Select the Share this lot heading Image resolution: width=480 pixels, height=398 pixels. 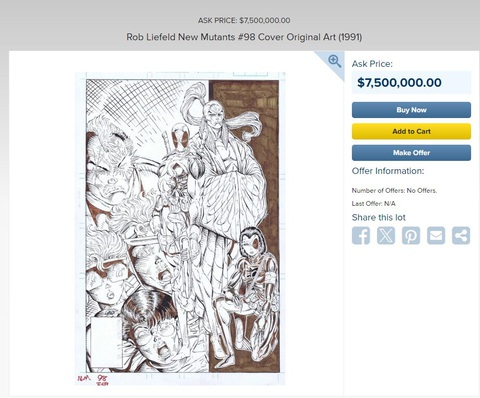tap(379, 218)
